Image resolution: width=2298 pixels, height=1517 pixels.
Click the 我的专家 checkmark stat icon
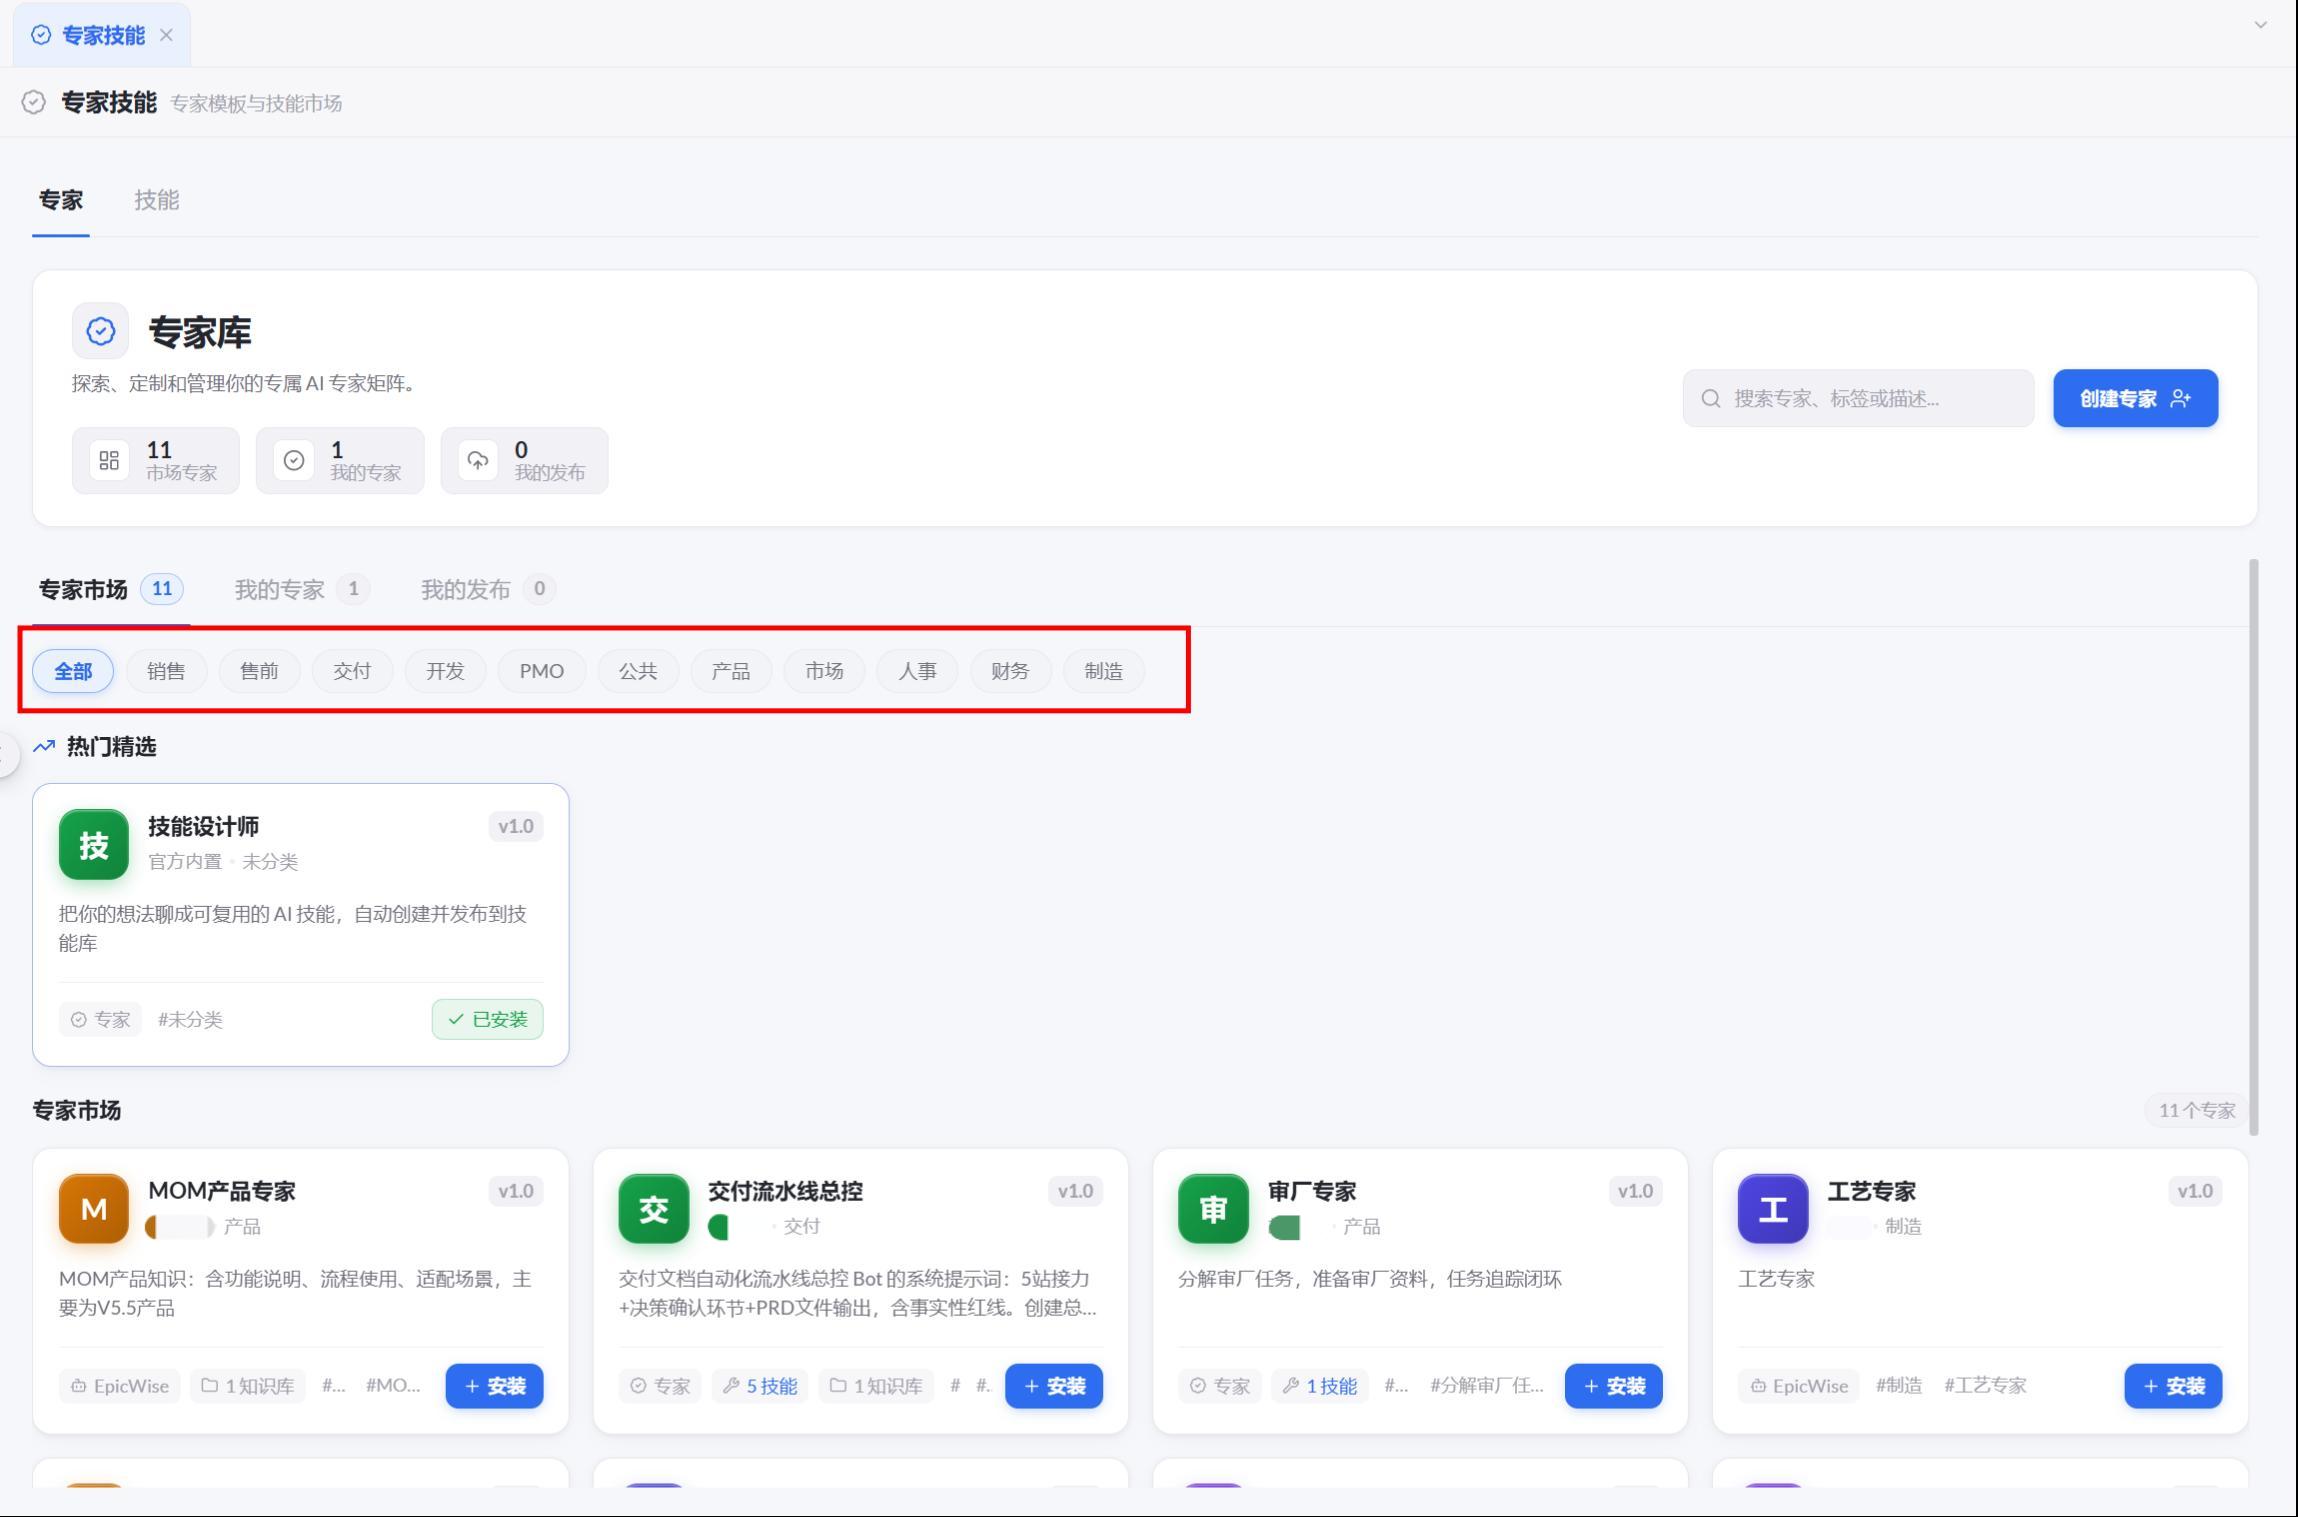[x=294, y=460]
